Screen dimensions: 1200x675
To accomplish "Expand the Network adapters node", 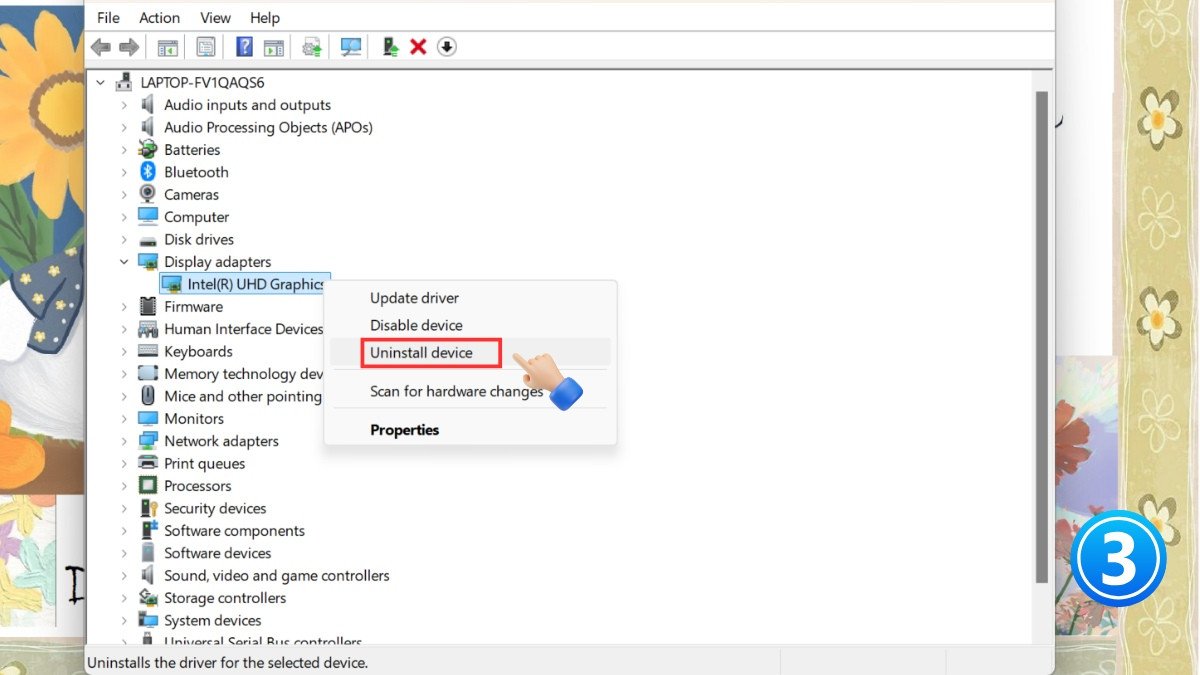I will click(x=124, y=441).
